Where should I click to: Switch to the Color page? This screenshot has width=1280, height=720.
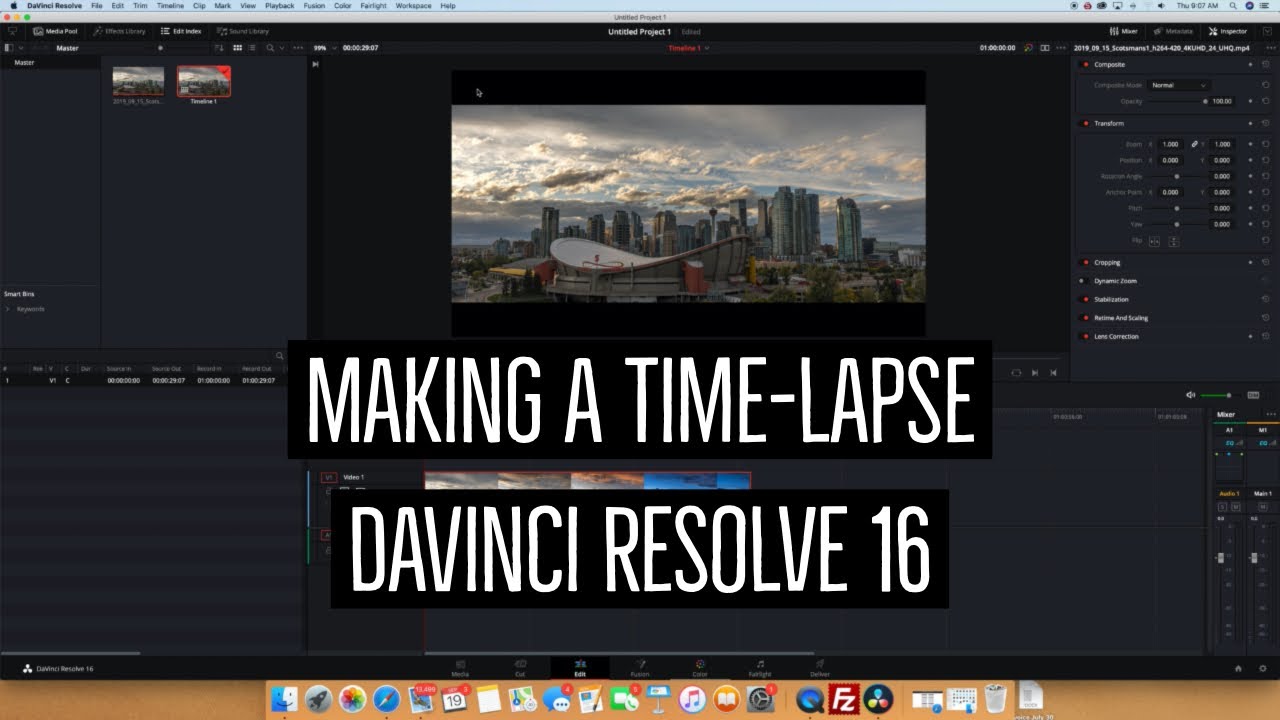click(x=700, y=668)
